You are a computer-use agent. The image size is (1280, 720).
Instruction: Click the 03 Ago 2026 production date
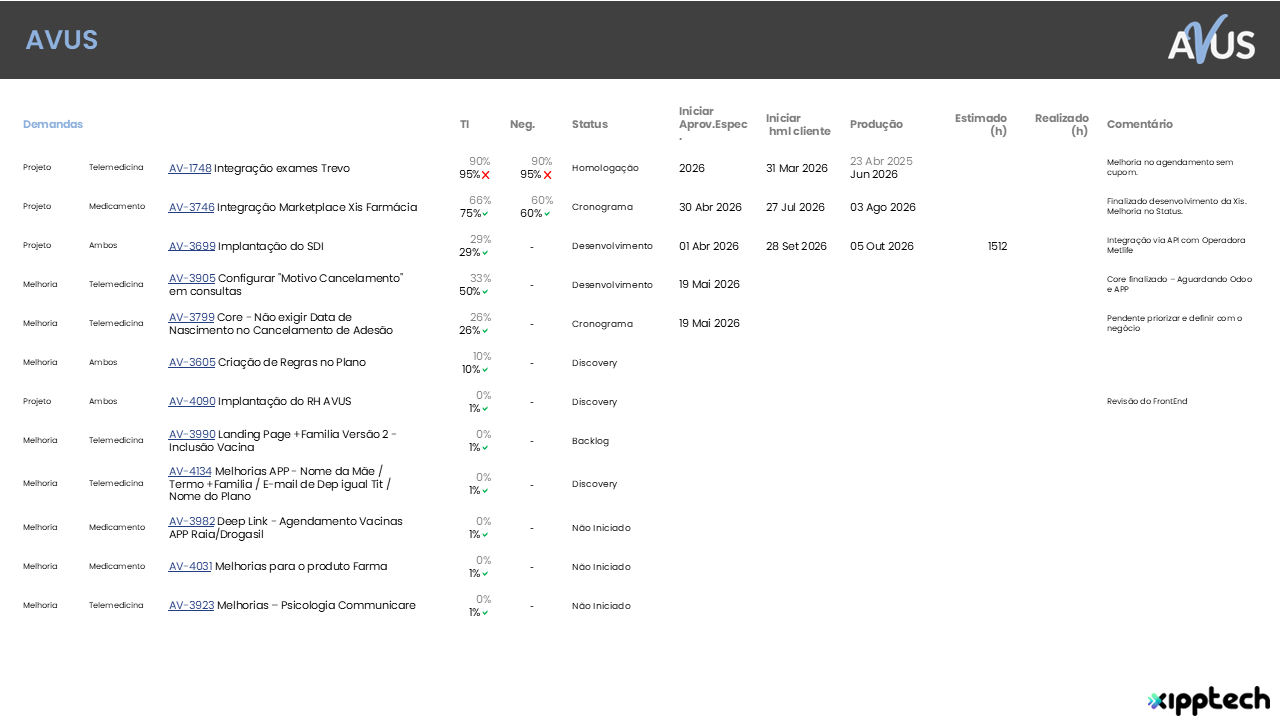(x=883, y=207)
